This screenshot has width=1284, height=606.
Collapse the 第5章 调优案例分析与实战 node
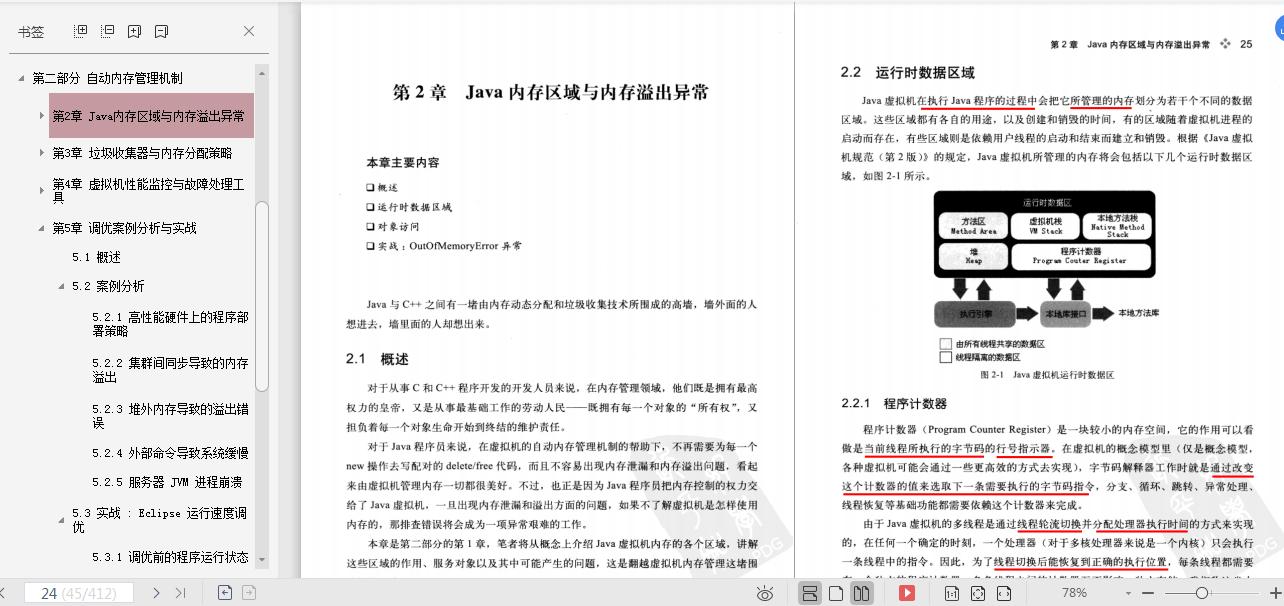tap(41, 228)
